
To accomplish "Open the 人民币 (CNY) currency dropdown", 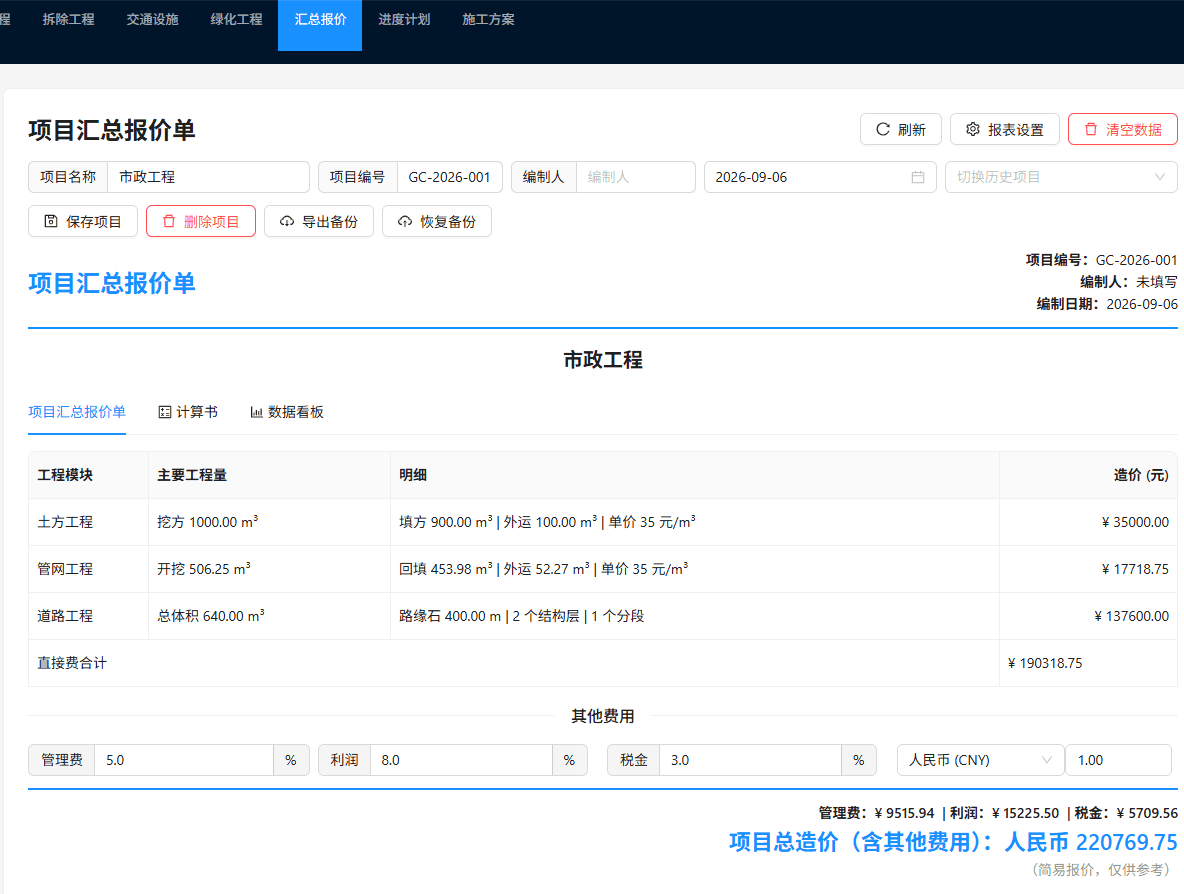I will tap(980, 760).
